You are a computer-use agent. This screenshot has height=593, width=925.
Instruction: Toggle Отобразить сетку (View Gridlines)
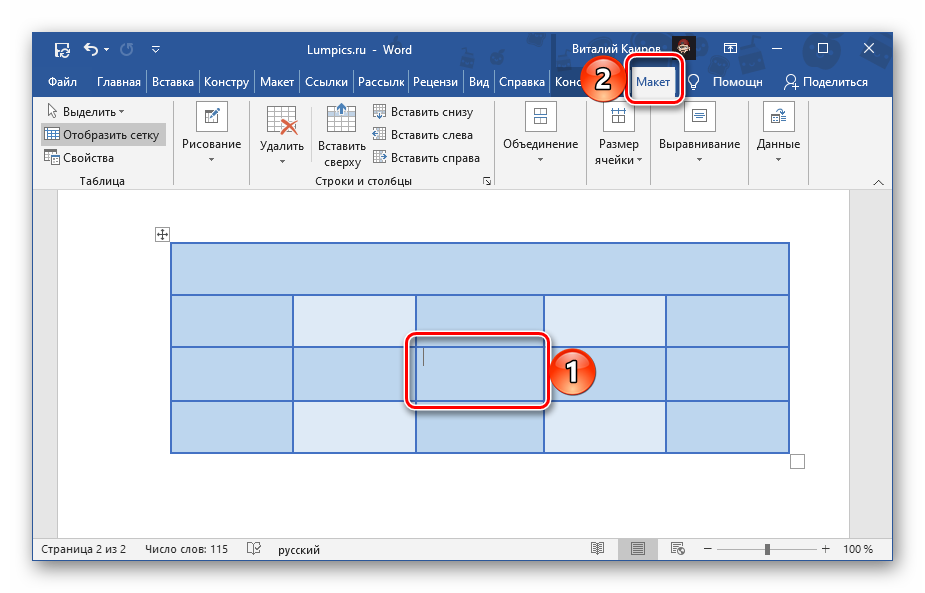click(x=101, y=135)
